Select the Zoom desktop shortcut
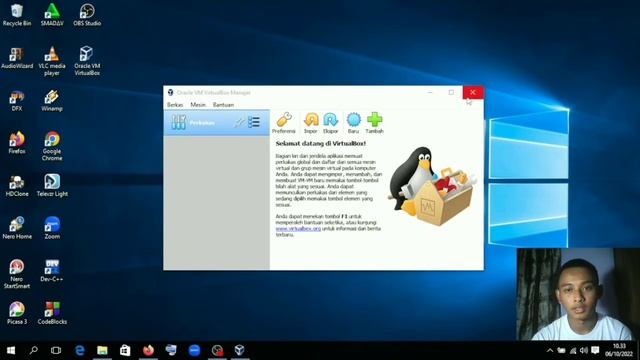The image size is (640, 360). coord(52,229)
